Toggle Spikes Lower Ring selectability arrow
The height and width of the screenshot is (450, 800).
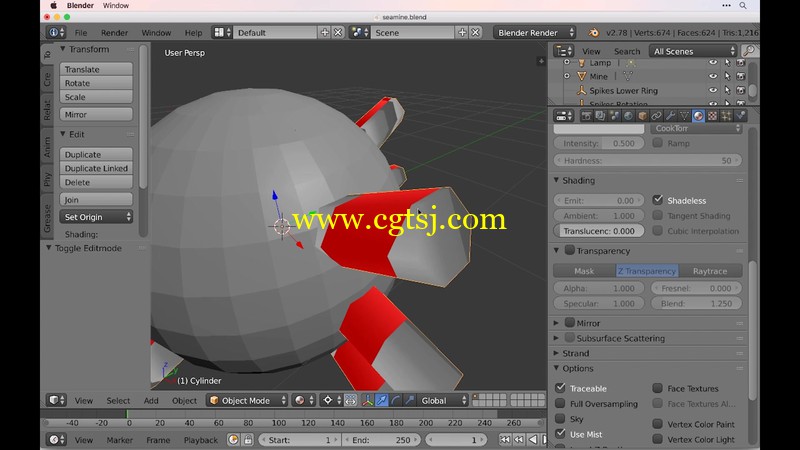[727, 90]
